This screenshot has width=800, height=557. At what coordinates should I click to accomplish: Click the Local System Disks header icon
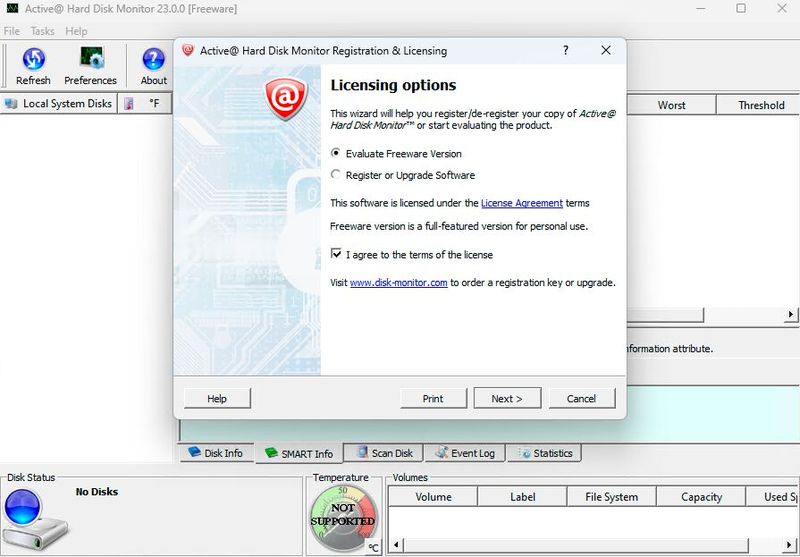11,104
